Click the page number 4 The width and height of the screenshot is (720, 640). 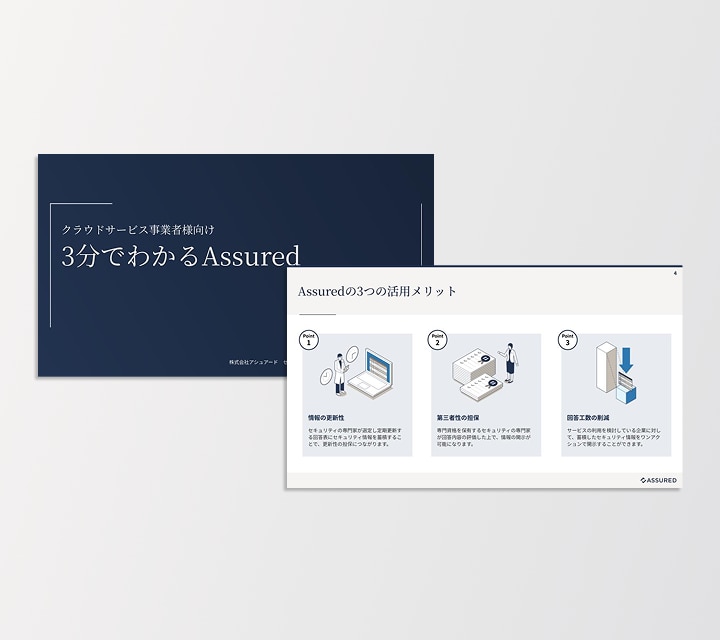click(675, 273)
